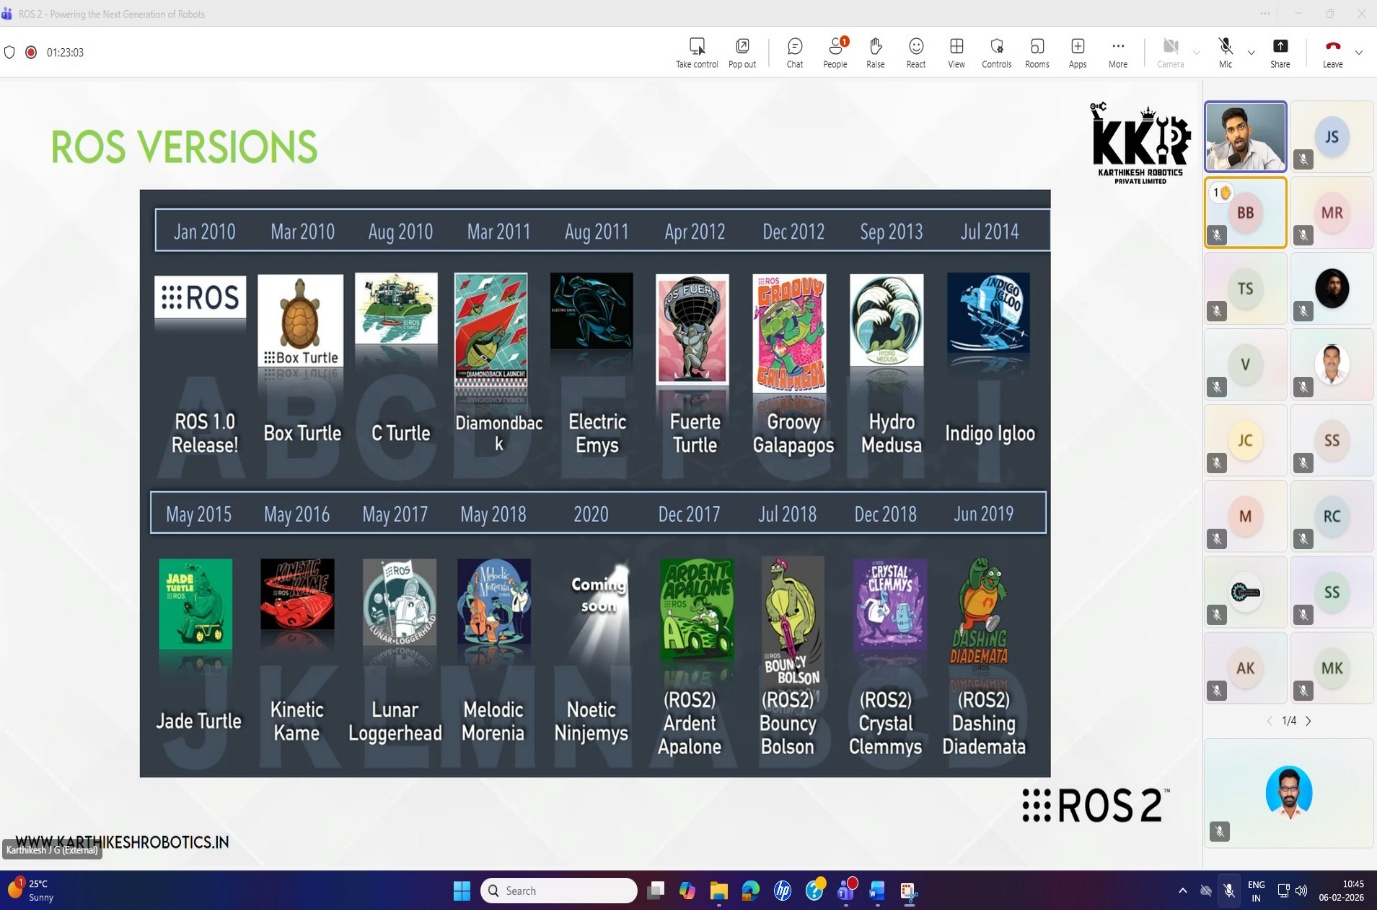
Task: Expand the Leave options dropdown arrow
Action: point(1358,53)
